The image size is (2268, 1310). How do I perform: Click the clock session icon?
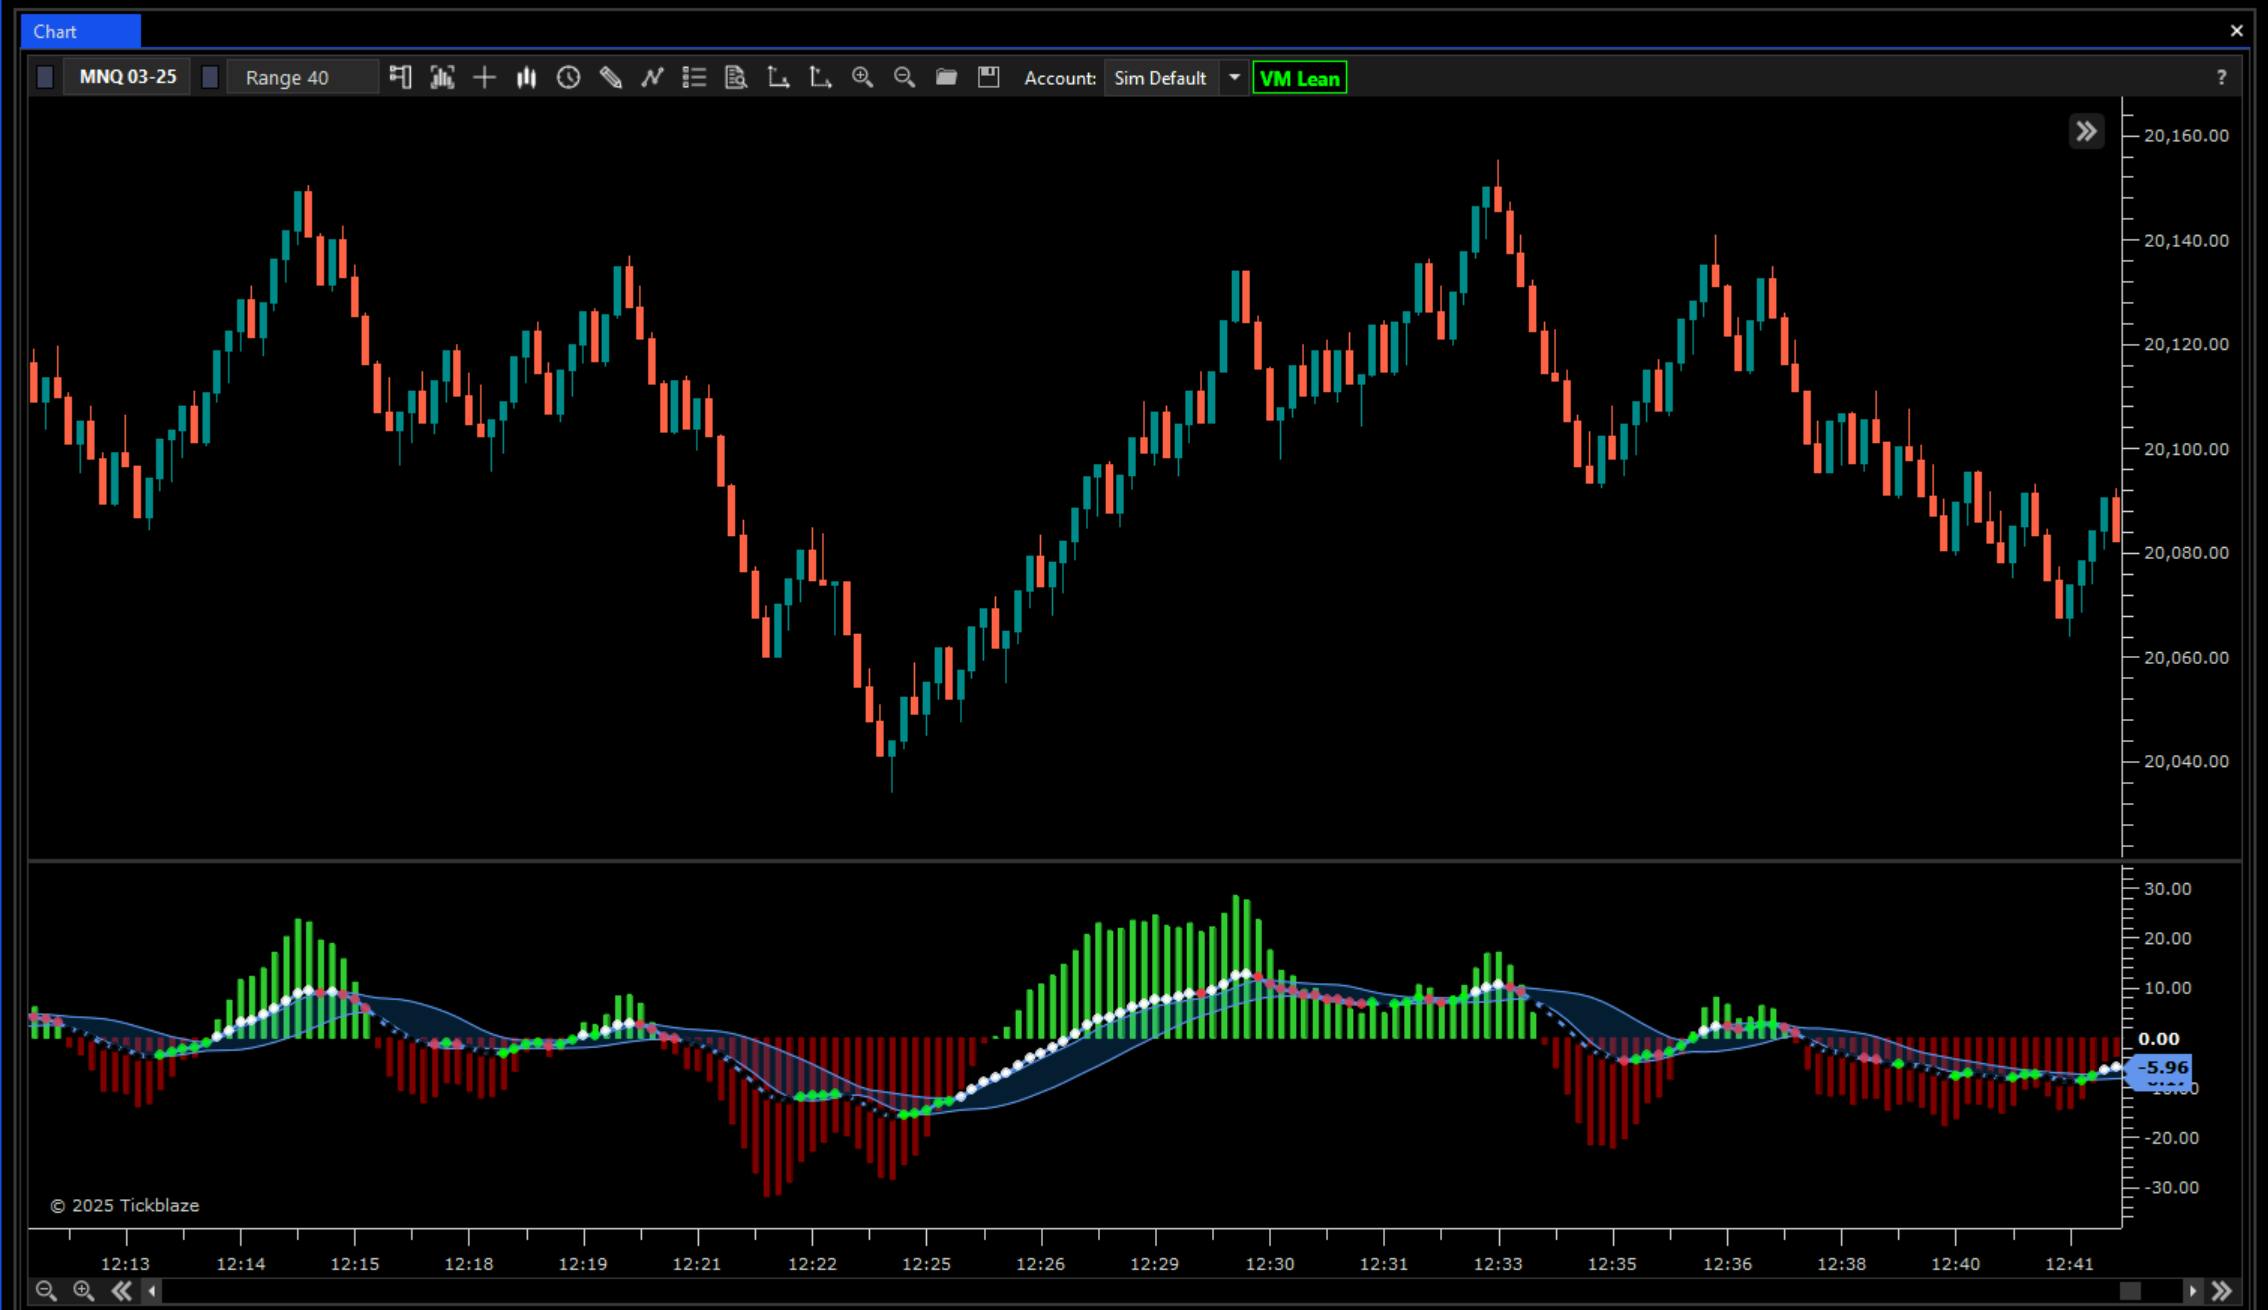point(568,78)
